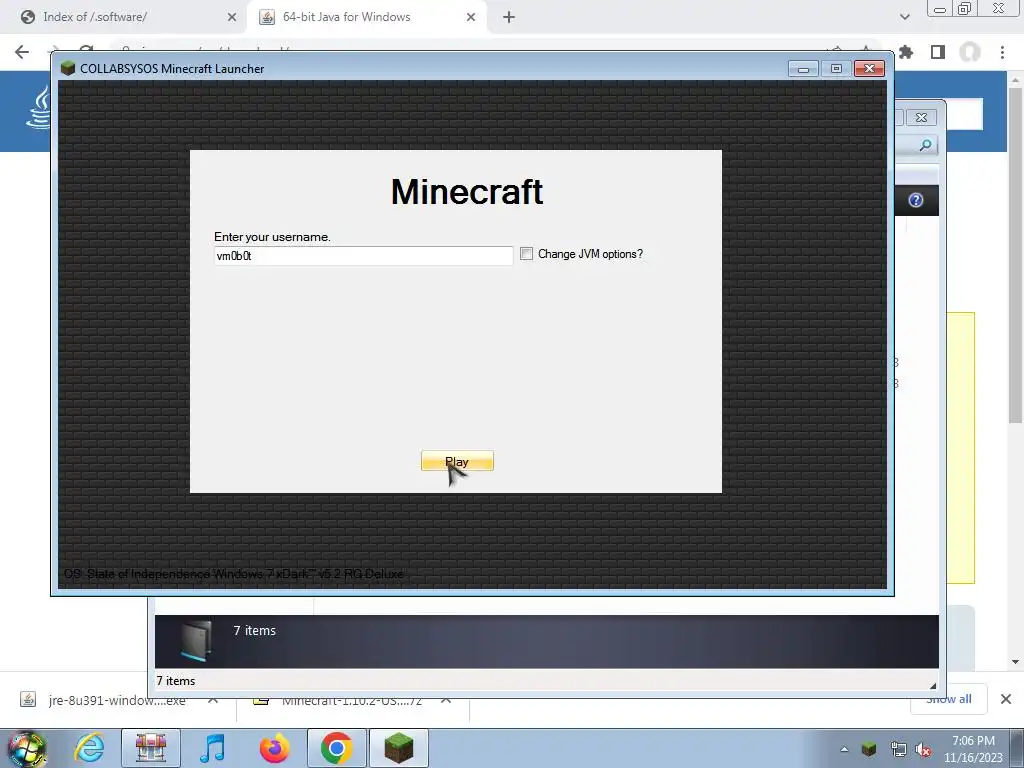Click the Java logo on the webpage
Viewport: 1024px width, 768px height.
[40, 109]
